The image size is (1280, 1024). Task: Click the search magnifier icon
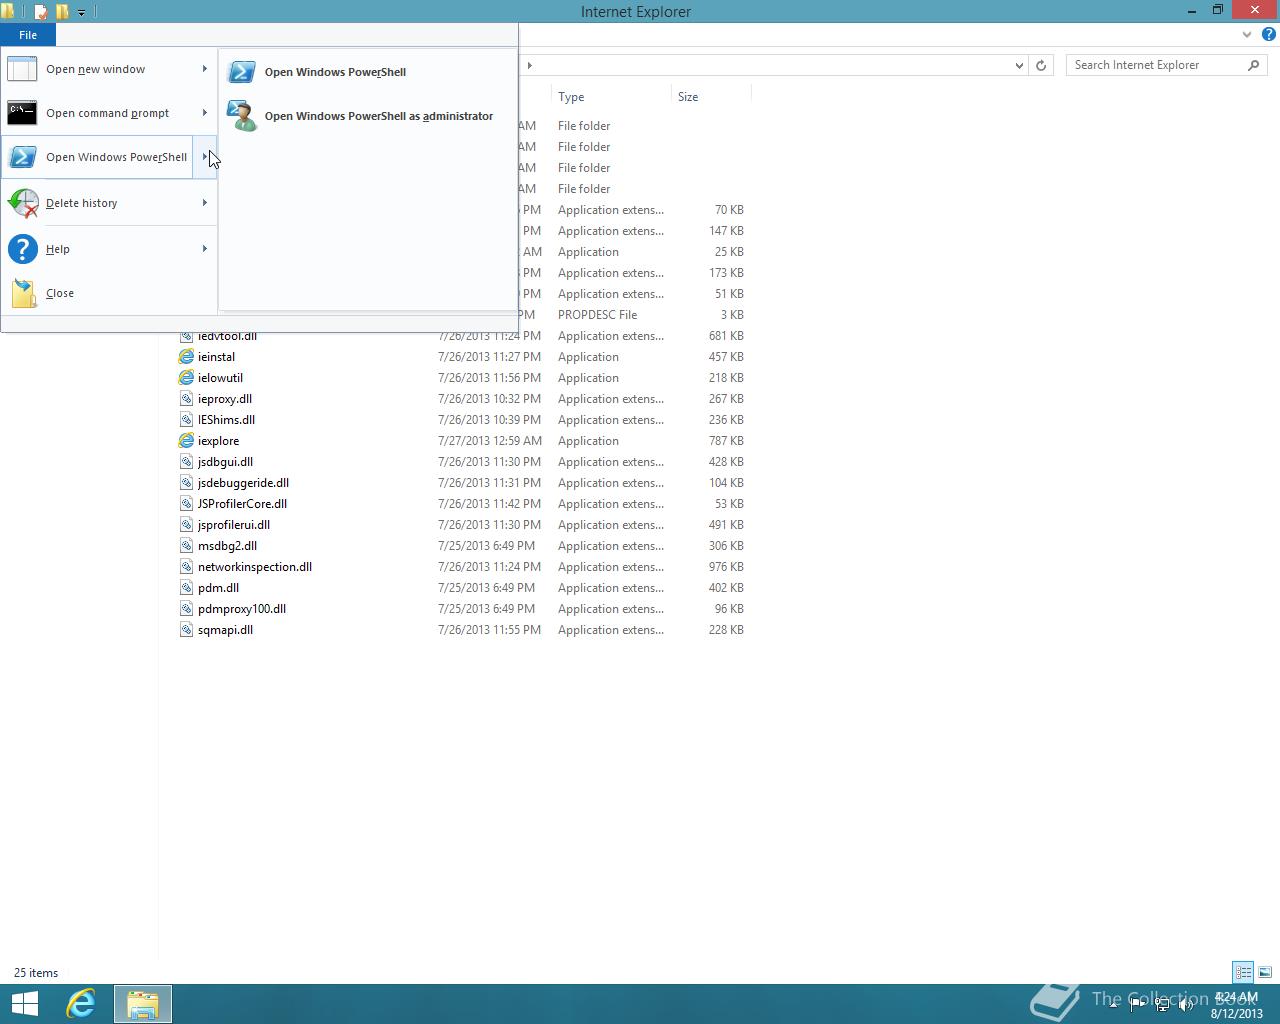point(1253,65)
